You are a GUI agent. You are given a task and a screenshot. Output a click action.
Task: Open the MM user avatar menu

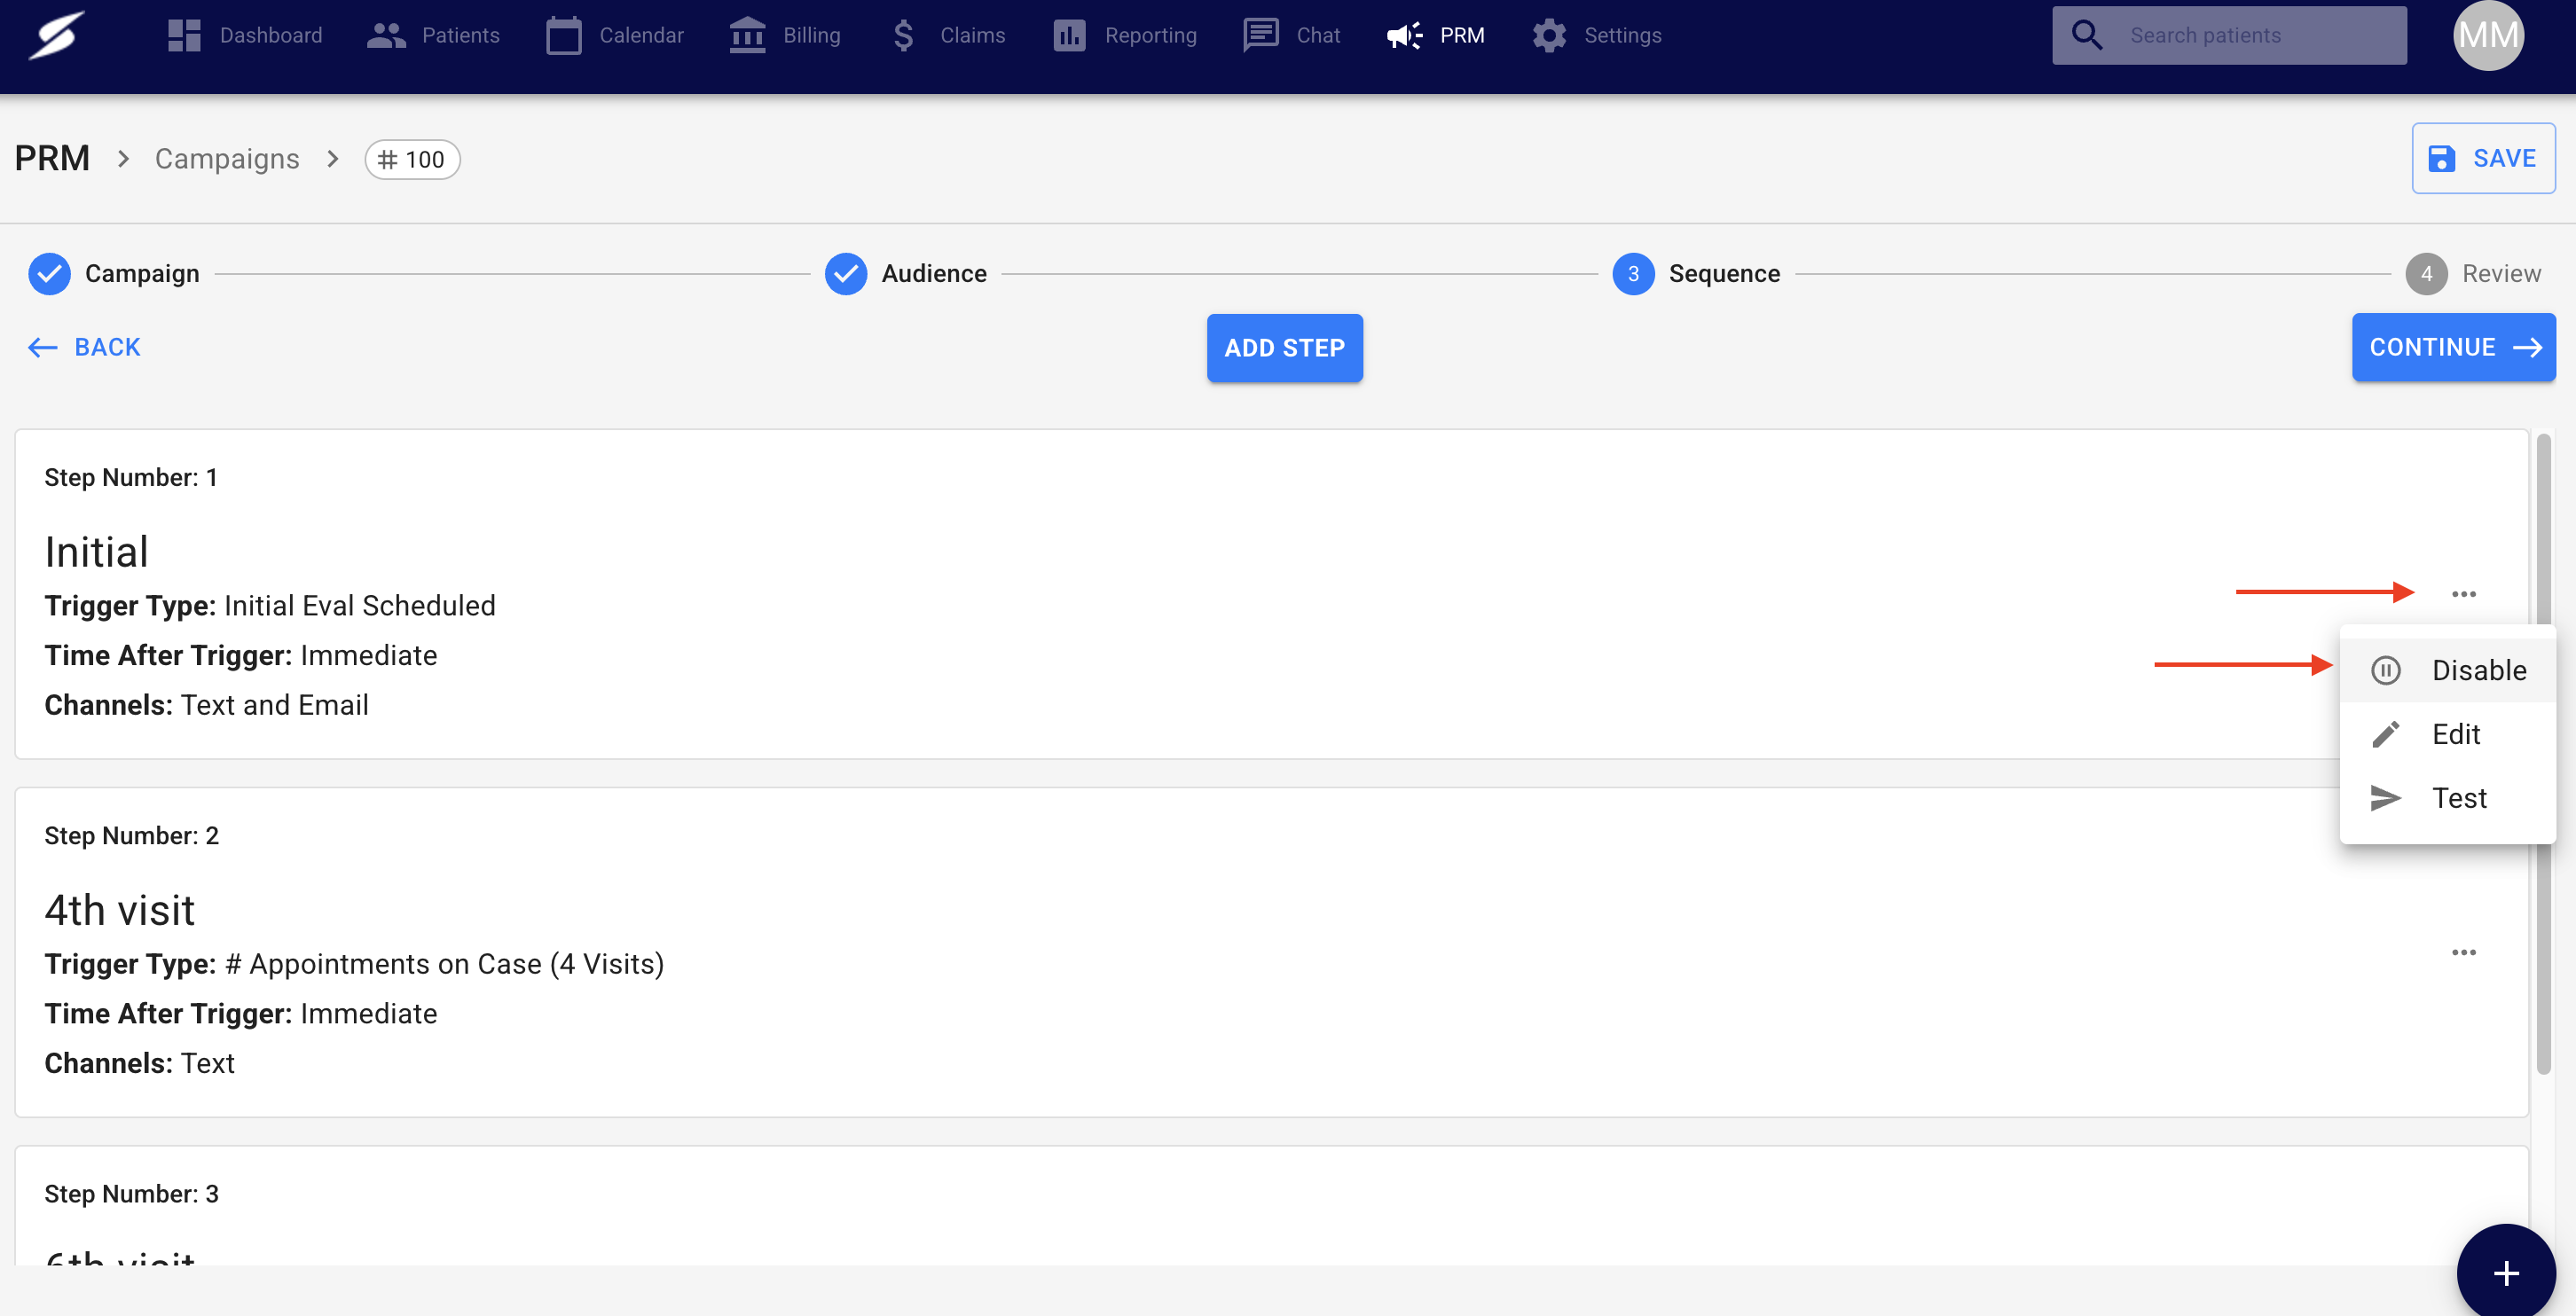[x=2488, y=35]
